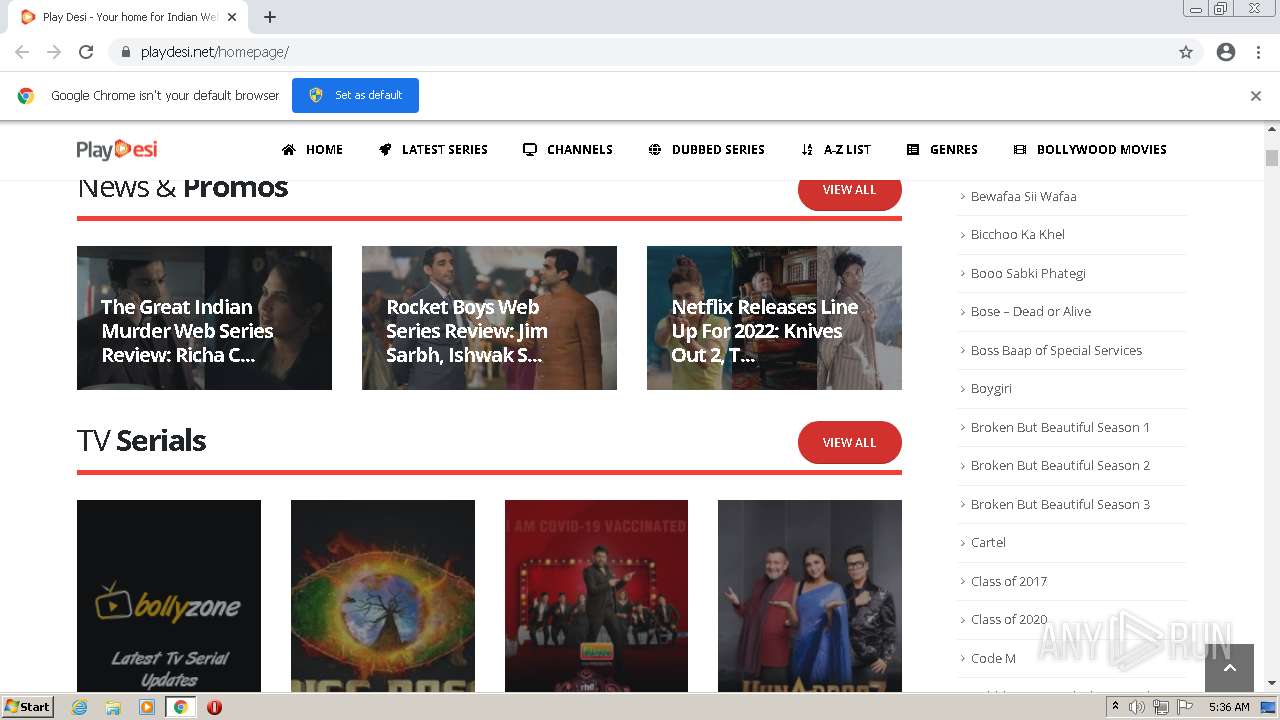This screenshot has width=1280, height=720.
Task: Open Broken But Beautiful Season 2 link
Action: coord(1060,466)
